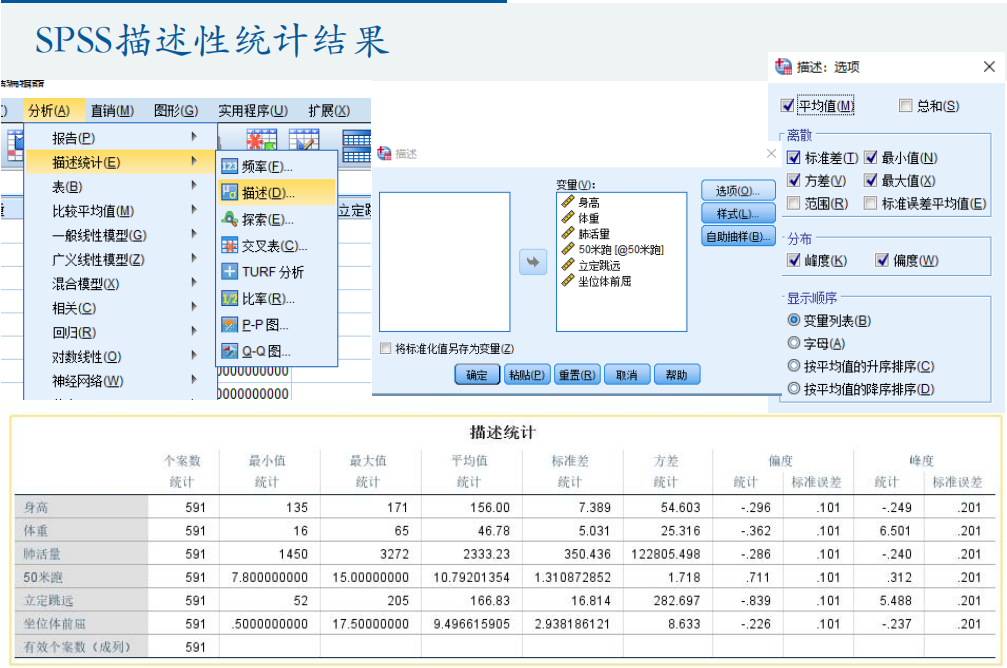Expand the 广义线性模型(Z) submenu
Image resolution: width=1007 pixels, height=668 pixels.
[x=119, y=259]
